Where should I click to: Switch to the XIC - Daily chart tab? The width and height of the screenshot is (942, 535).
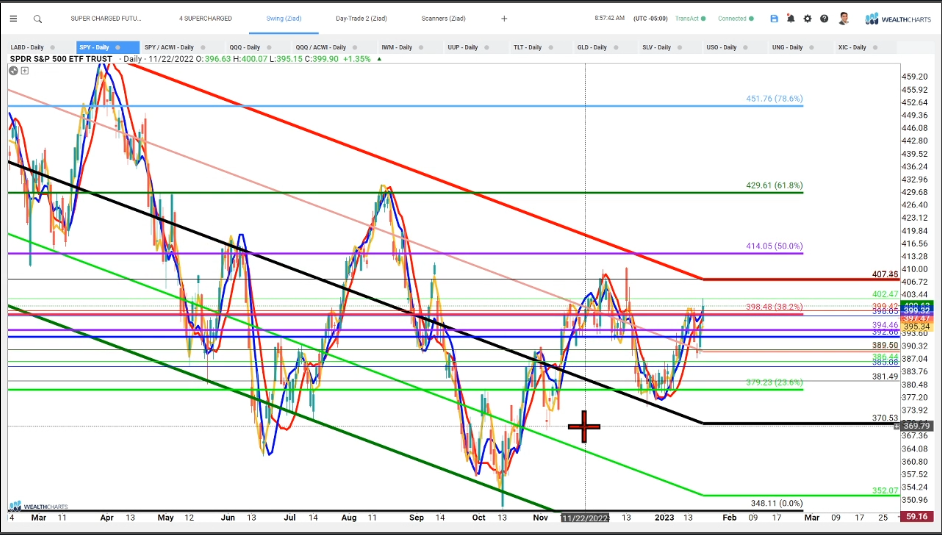(x=852, y=47)
